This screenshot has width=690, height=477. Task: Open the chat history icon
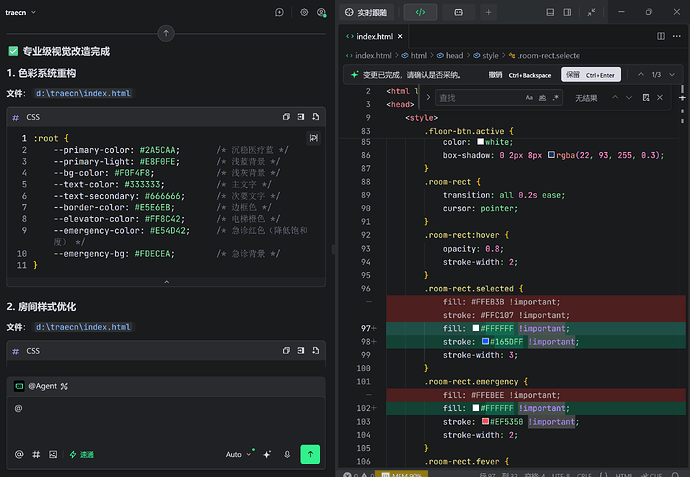[x=279, y=12]
